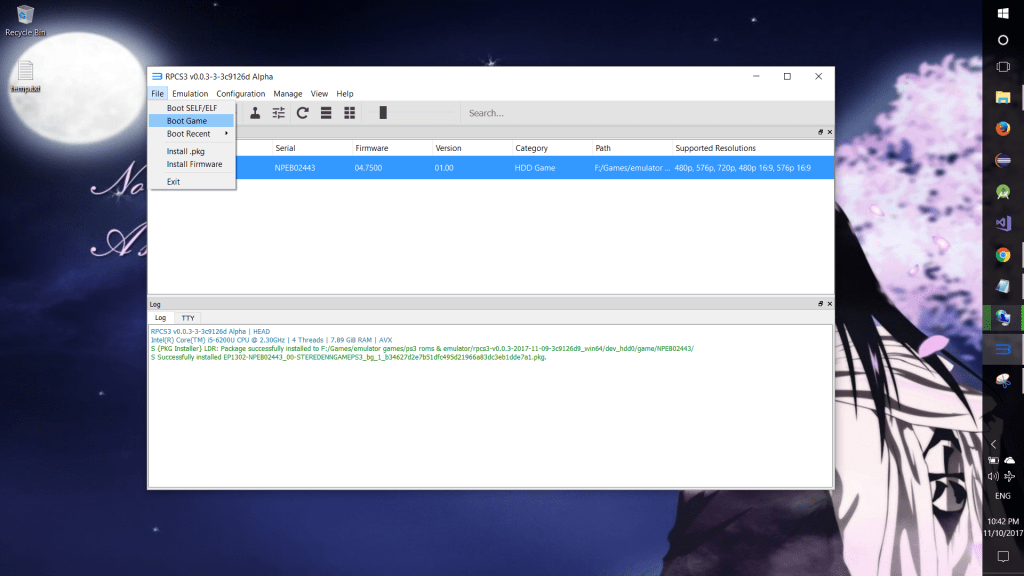Click the Pads (controller) settings toolbar icon
The image size is (1024, 576).
(x=255, y=113)
